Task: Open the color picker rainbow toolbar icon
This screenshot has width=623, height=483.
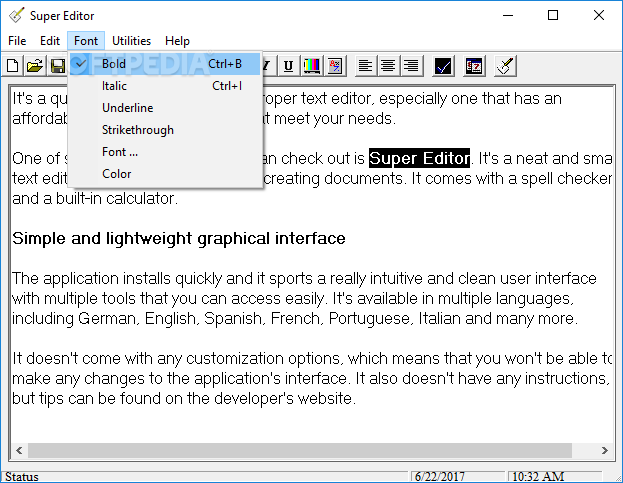Action: coord(312,66)
